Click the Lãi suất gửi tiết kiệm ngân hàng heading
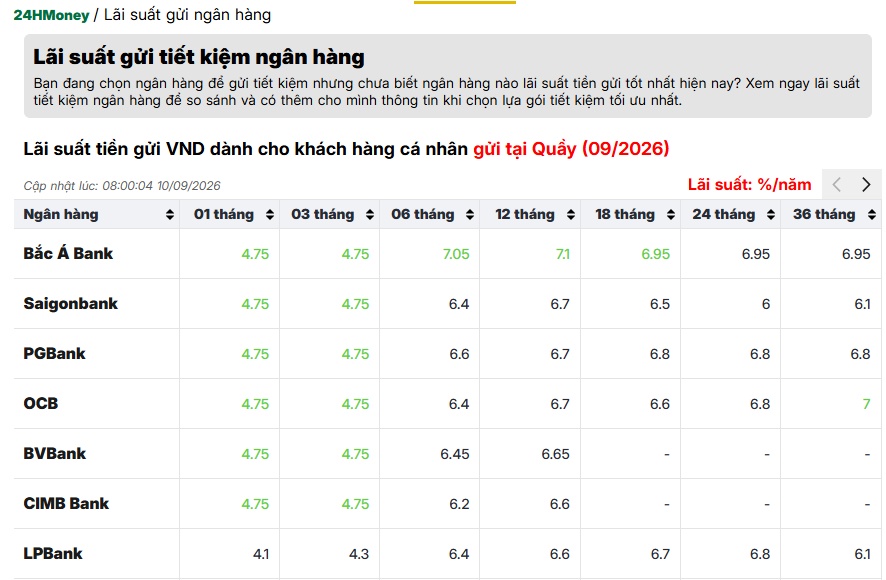The image size is (886, 580). coord(199,57)
